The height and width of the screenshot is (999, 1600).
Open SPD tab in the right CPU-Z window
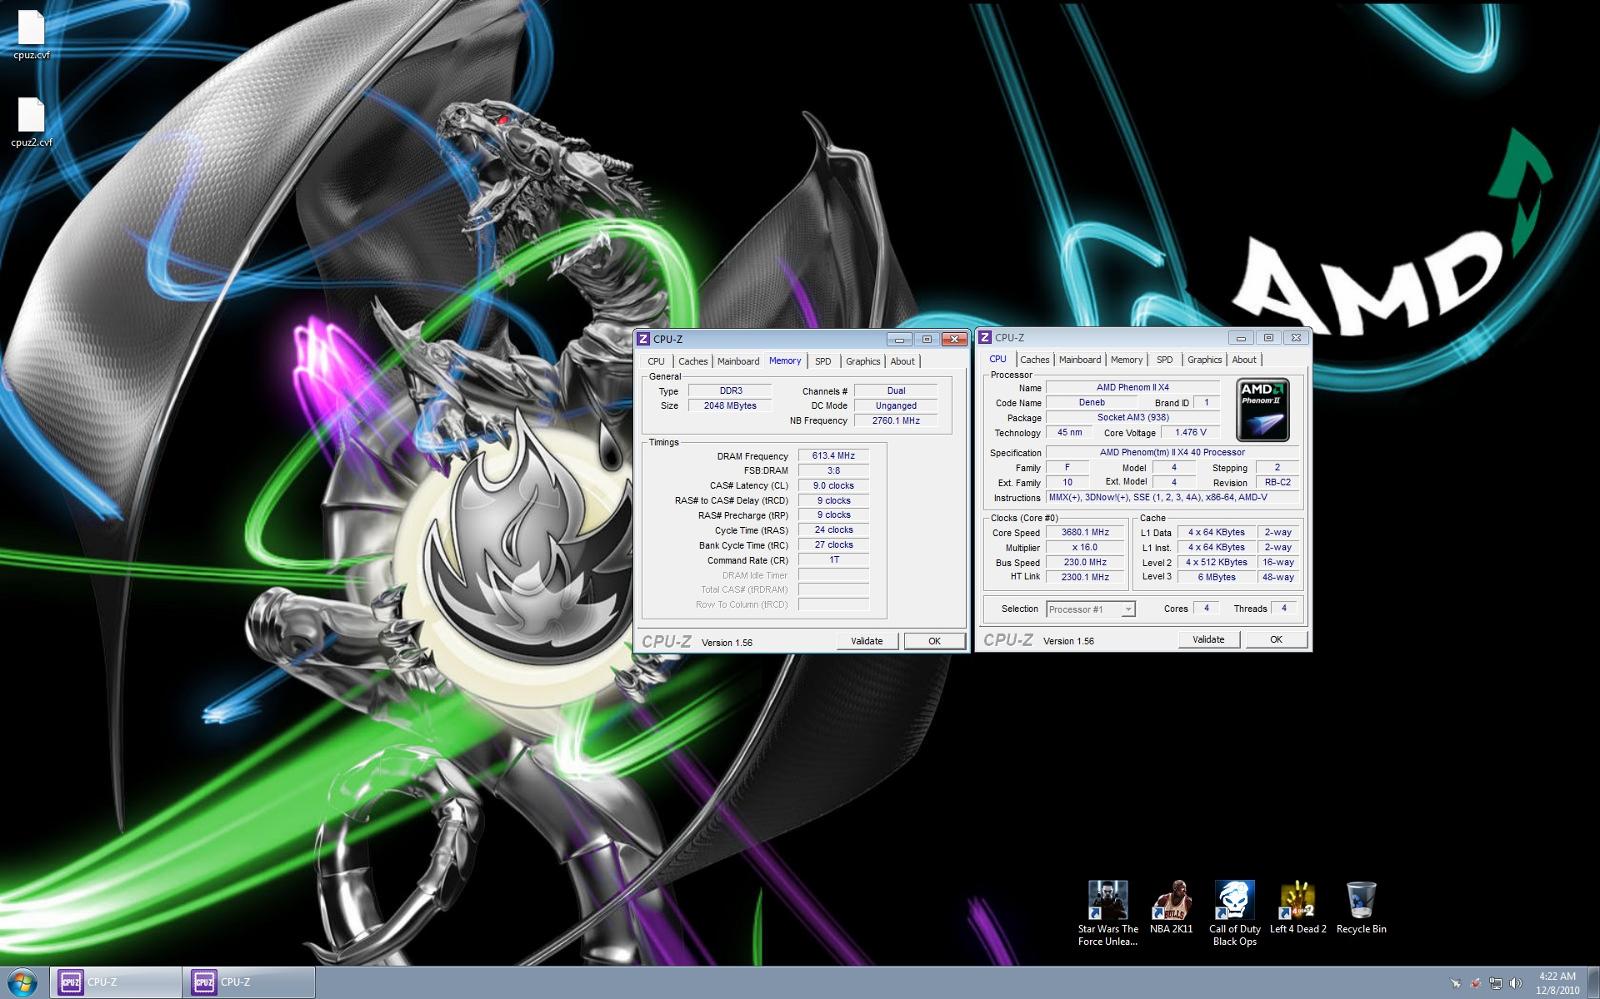[1165, 360]
